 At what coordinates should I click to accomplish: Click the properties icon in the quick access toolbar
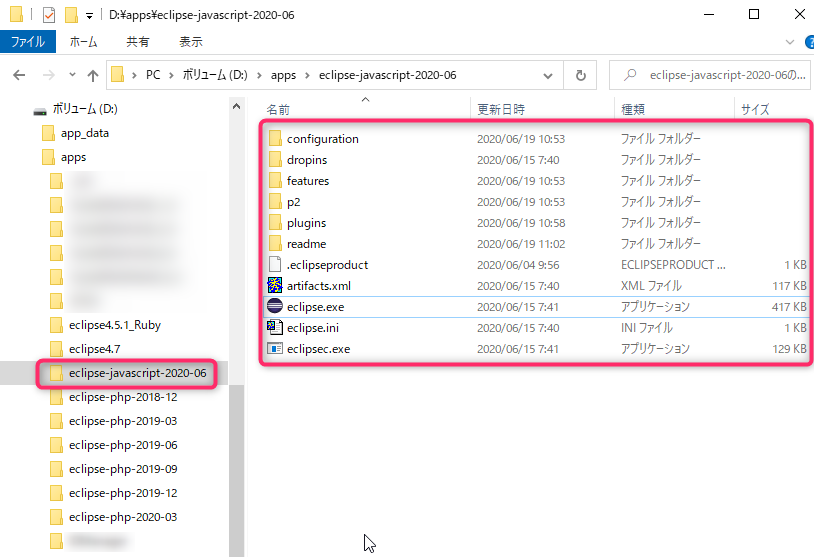(49, 15)
